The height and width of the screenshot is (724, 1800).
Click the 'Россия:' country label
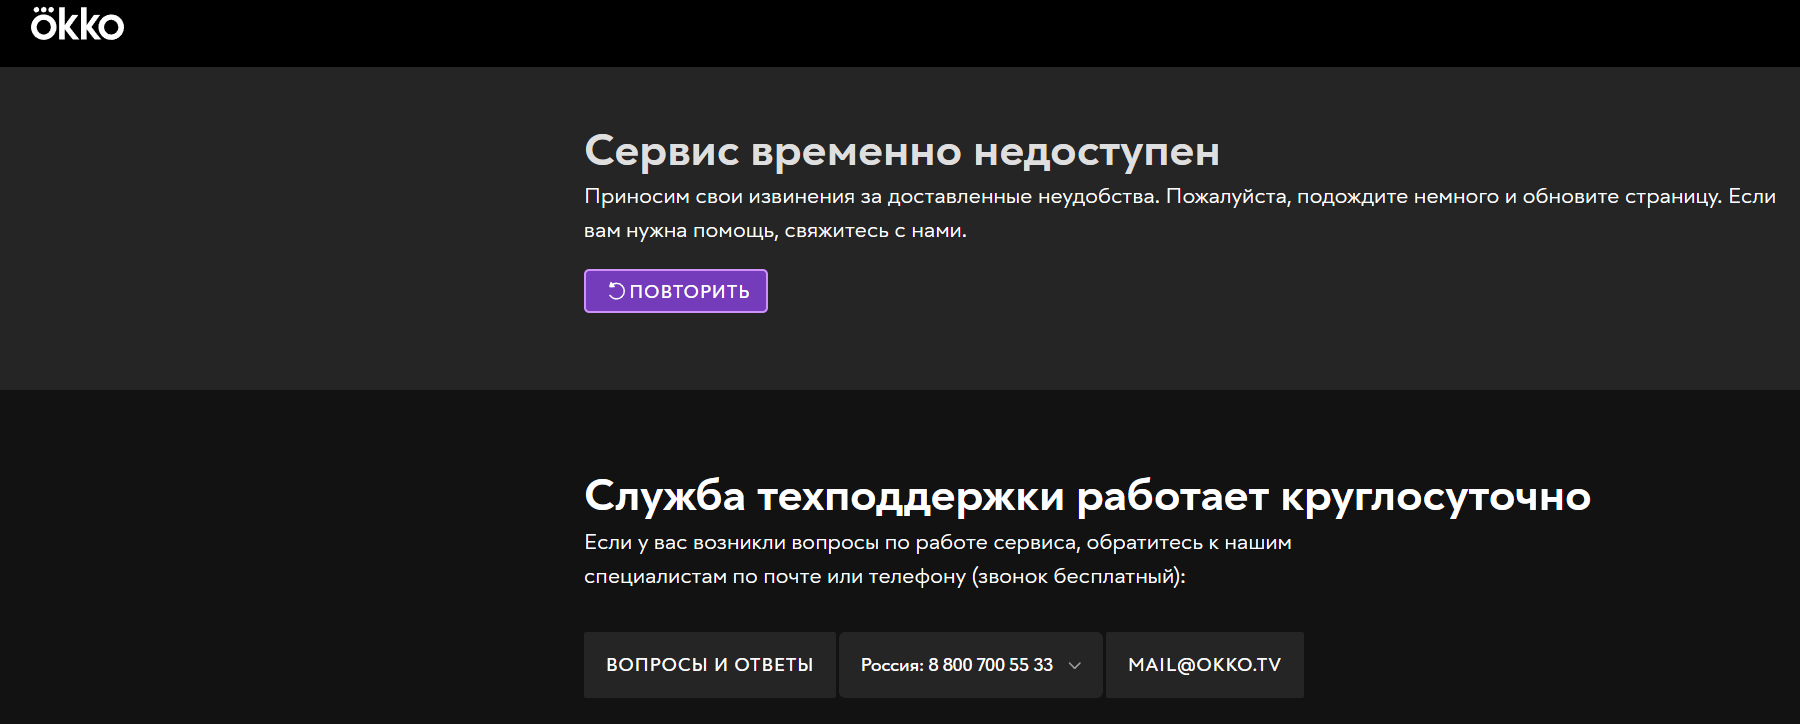pos(892,665)
